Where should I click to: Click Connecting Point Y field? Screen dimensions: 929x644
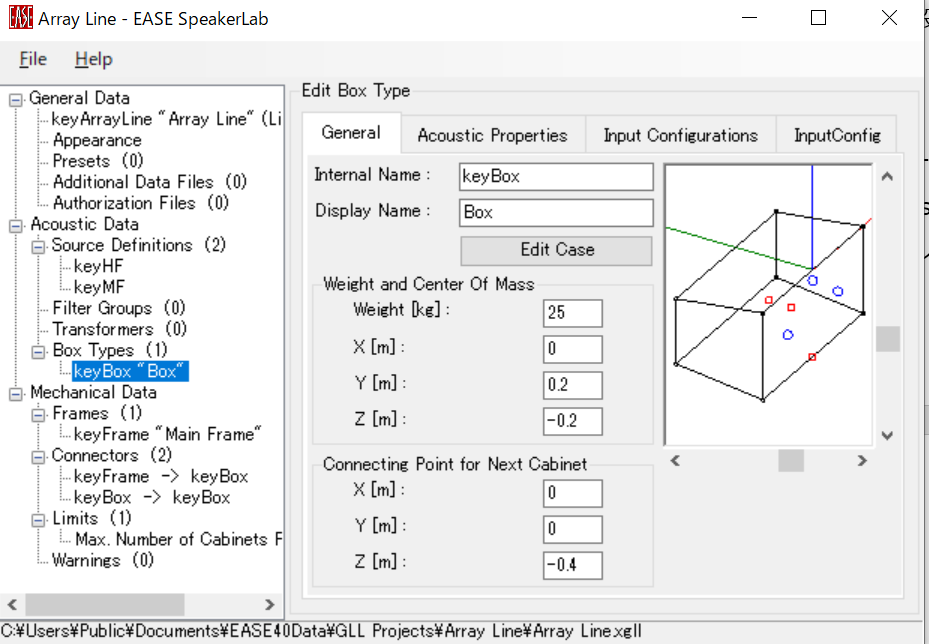(572, 529)
